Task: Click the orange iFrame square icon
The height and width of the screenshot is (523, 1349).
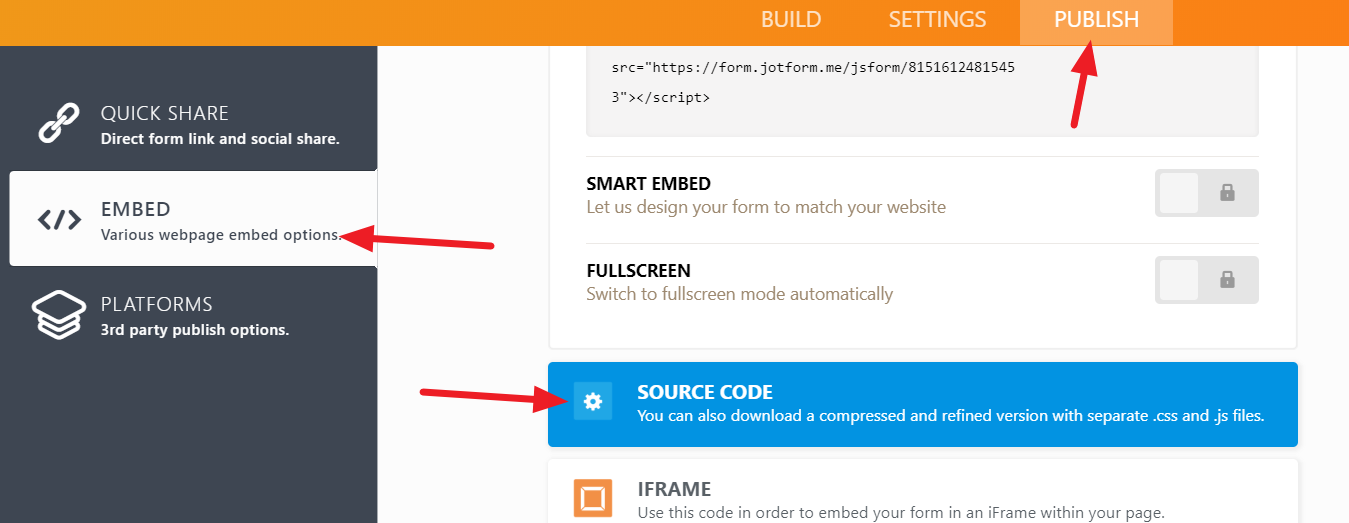Action: (x=593, y=498)
